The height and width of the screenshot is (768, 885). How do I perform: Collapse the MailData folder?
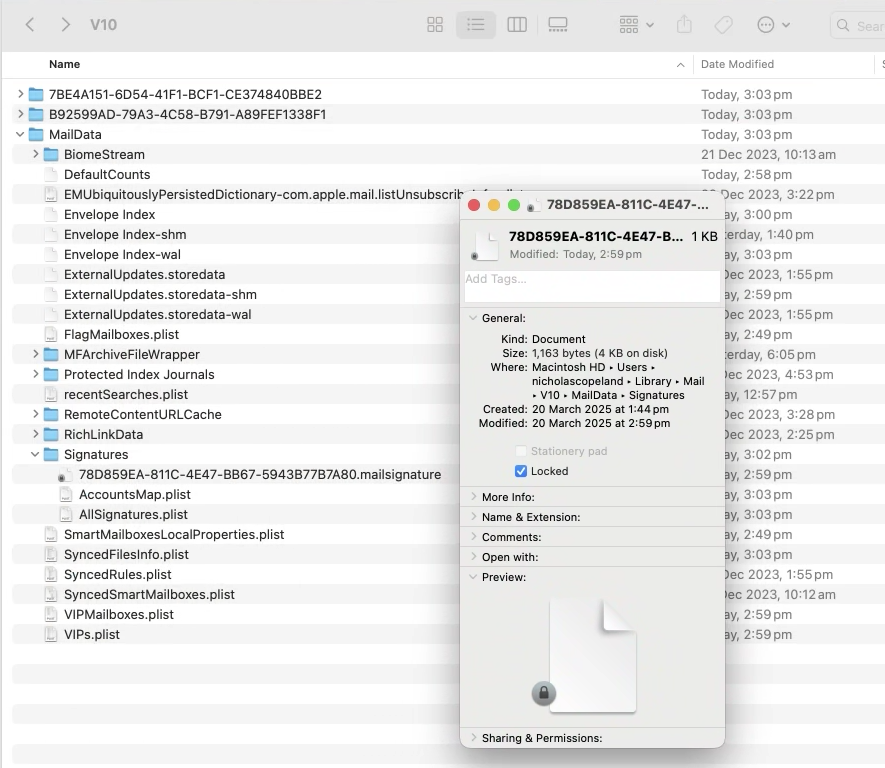click(x=20, y=134)
